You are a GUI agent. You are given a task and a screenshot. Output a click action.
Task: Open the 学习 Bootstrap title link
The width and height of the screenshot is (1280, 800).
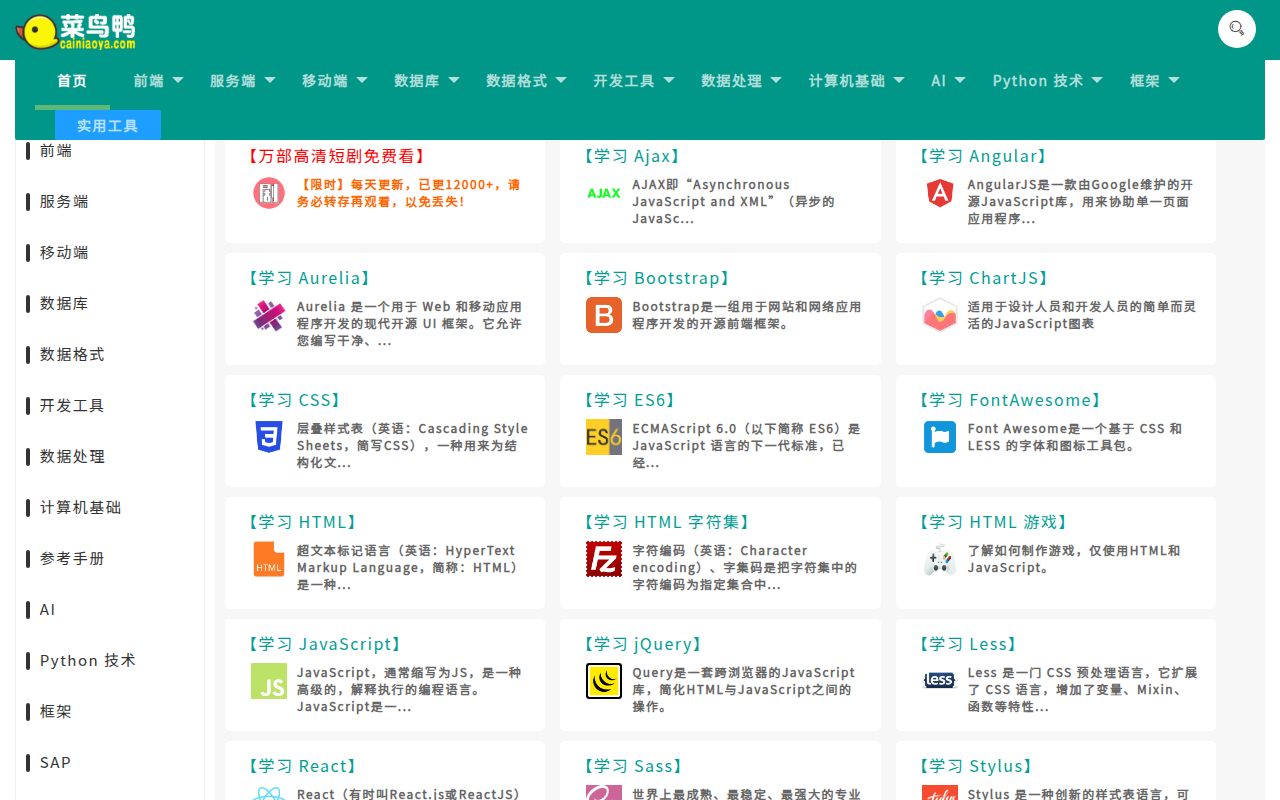point(657,278)
